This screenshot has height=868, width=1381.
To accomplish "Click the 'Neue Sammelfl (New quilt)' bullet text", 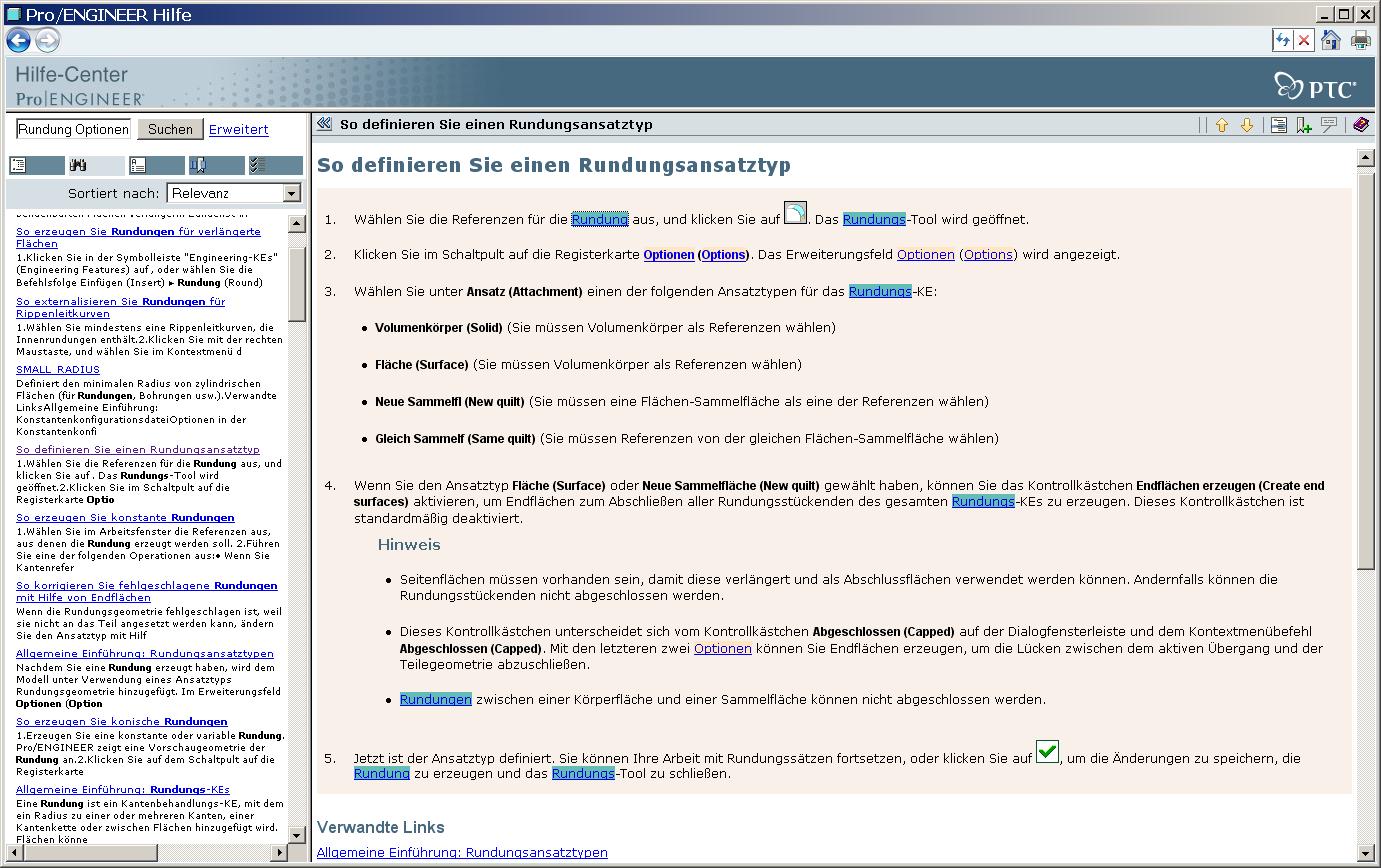I will (x=450, y=401).
